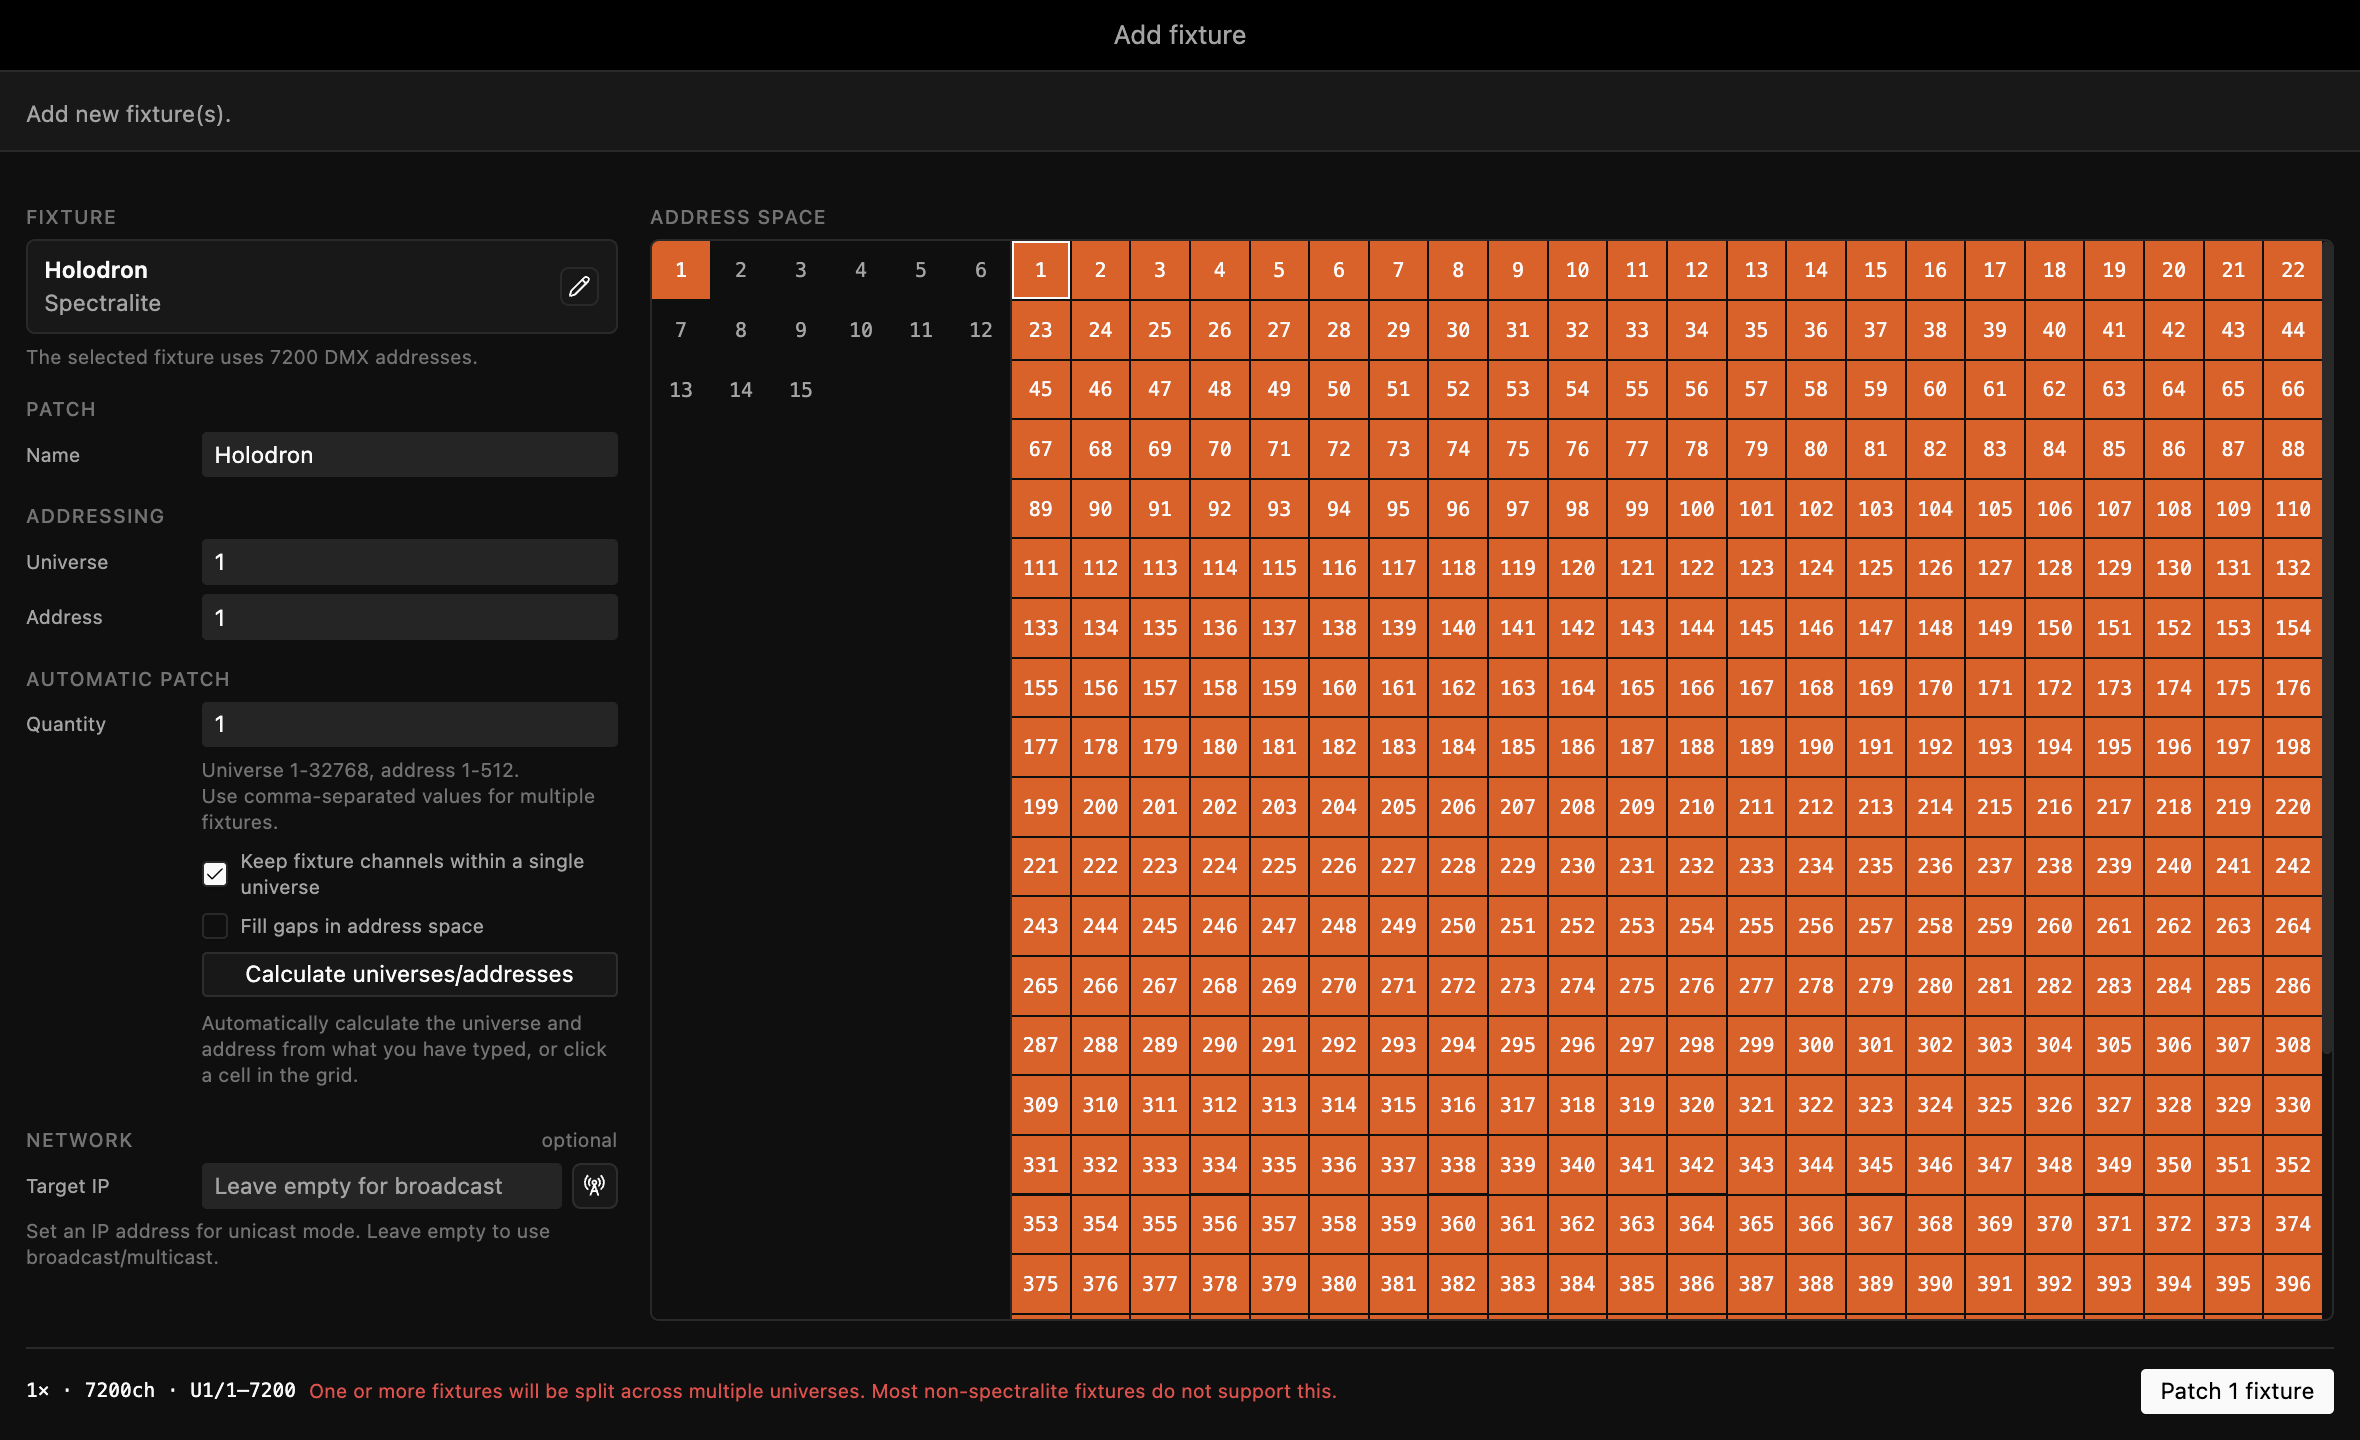The width and height of the screenshot is (2360, 1440).
Task: Select universe 4 in universe list
Action: [x=861, y=270]
